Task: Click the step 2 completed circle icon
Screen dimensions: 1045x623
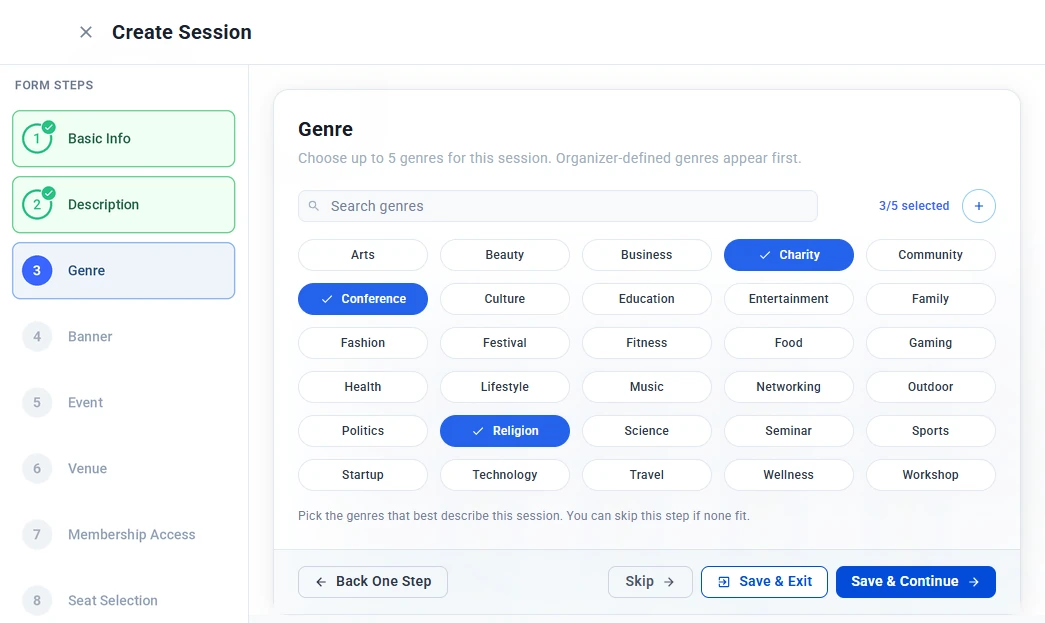Action: [37, 204]
